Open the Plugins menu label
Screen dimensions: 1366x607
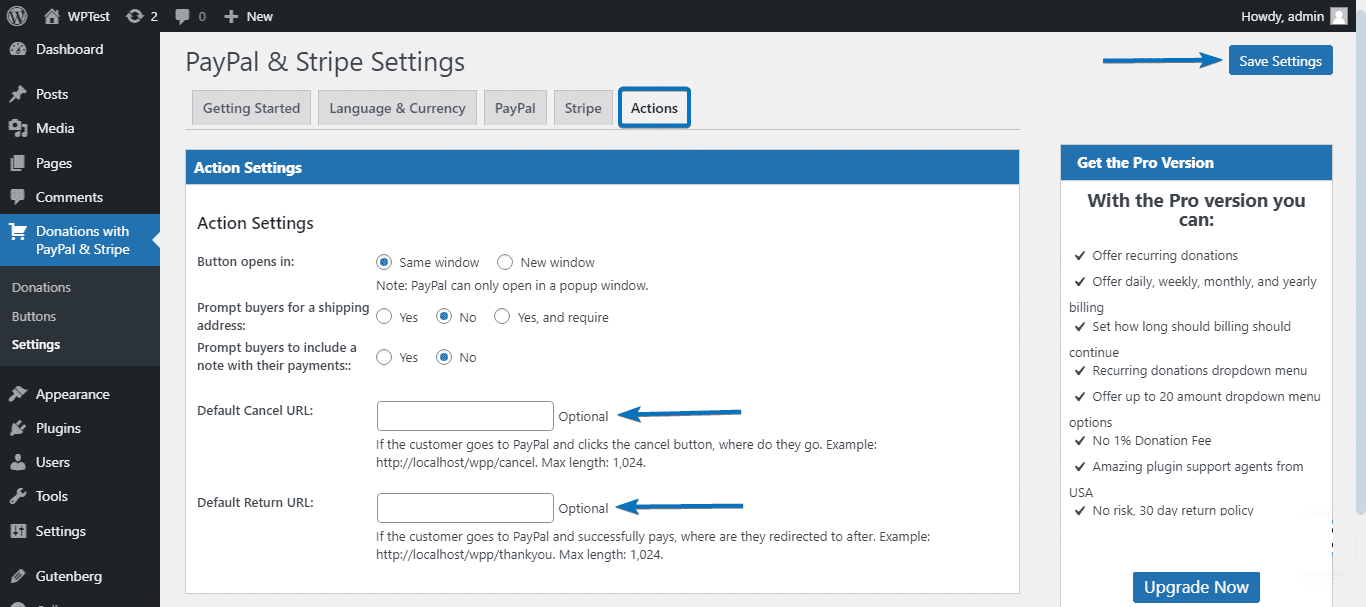click(x=58, y=428)
